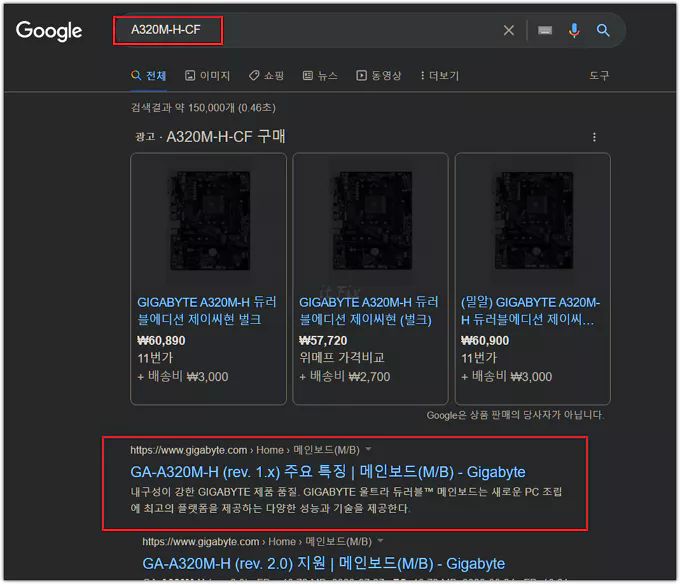Expand the arrow beside the rev. 2.0 result URL
Image resolution: width=680 pixels, height=584 pixels.
coord(380,541)
